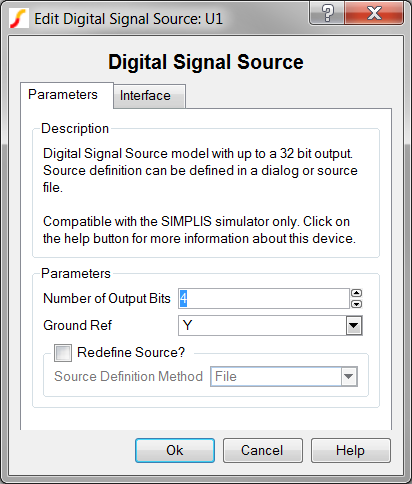The image size is (412, 484).
Task: Click the Description text about SIMPLIS simulator
Action: point(199,230)
